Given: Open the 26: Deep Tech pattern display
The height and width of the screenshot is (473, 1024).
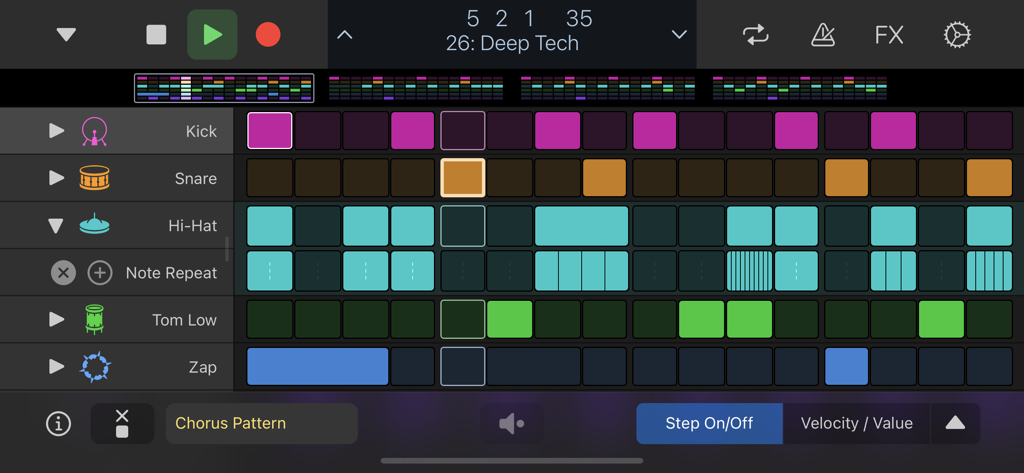Looking at the screenshot, I should click(512, 44).
